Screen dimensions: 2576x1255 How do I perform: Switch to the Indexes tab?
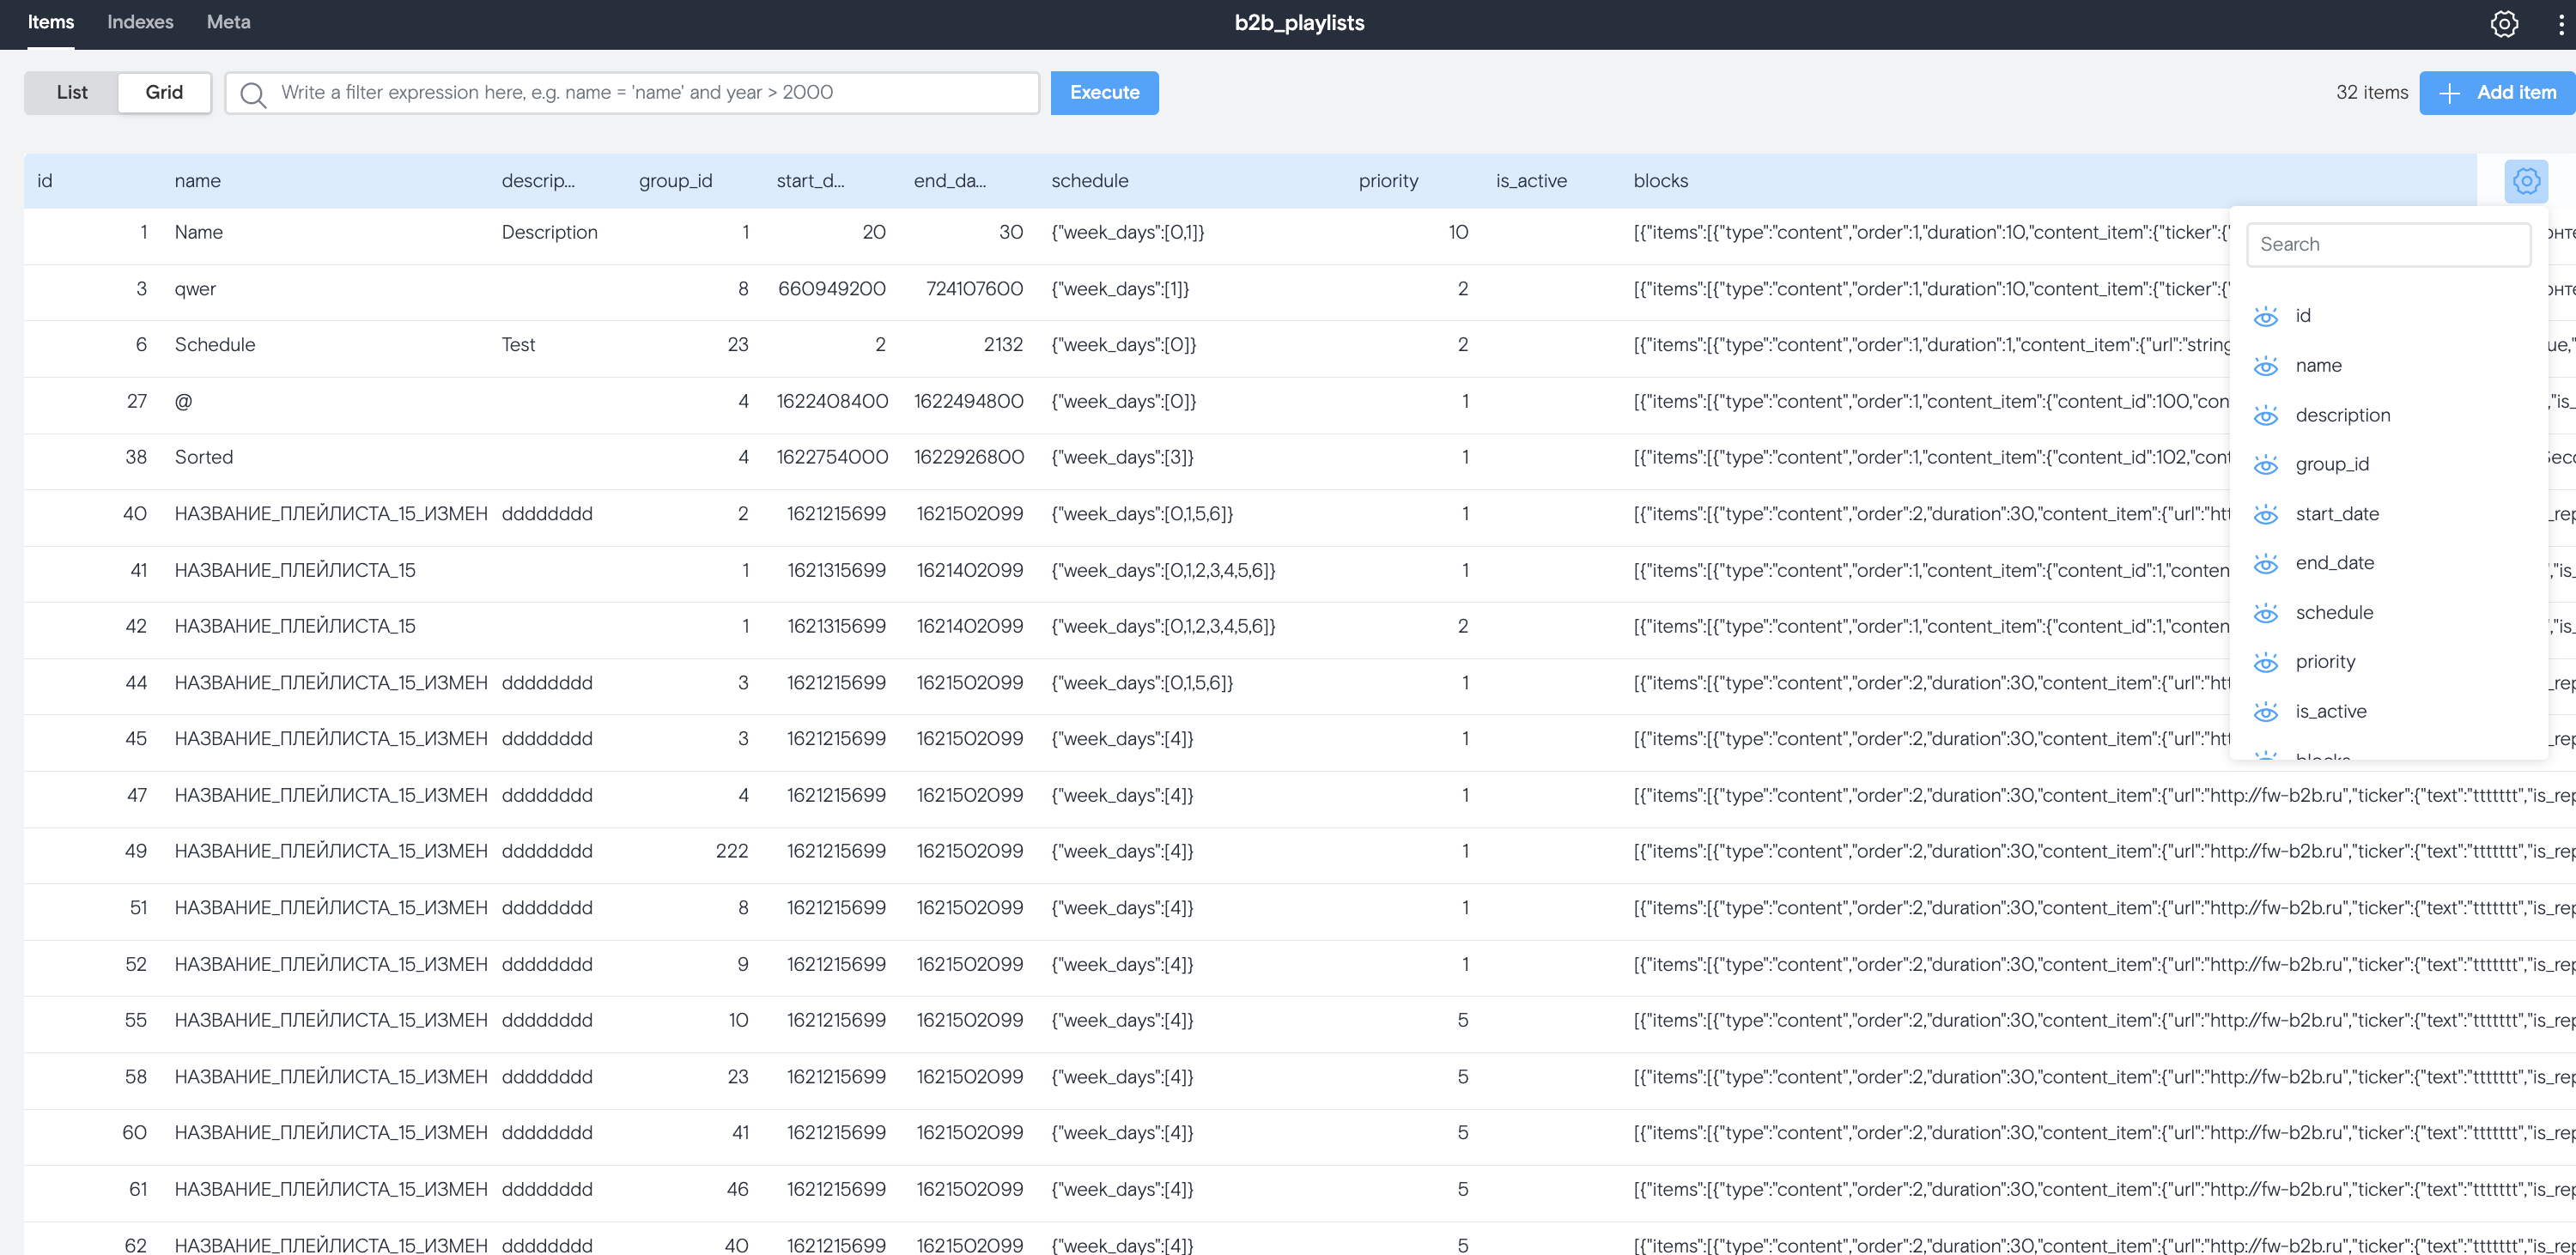(x=140, y=22)
